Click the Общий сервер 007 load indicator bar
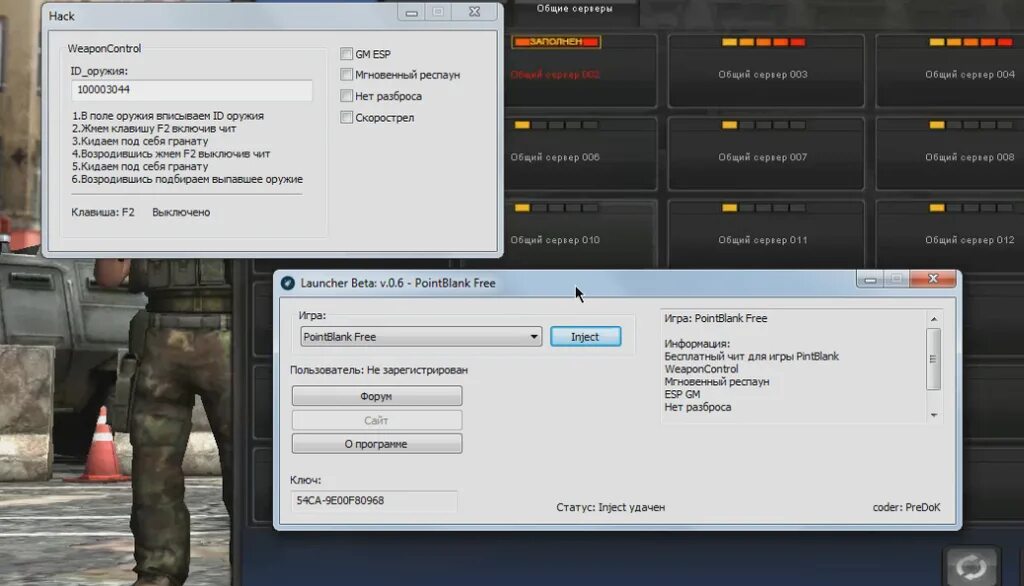Viewport: 1024px width, 586px height. [763, 125]
